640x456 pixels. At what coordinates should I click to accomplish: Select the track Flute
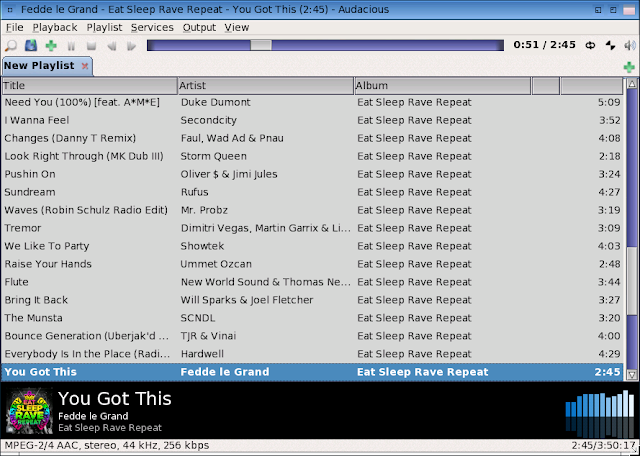[312, 282]
